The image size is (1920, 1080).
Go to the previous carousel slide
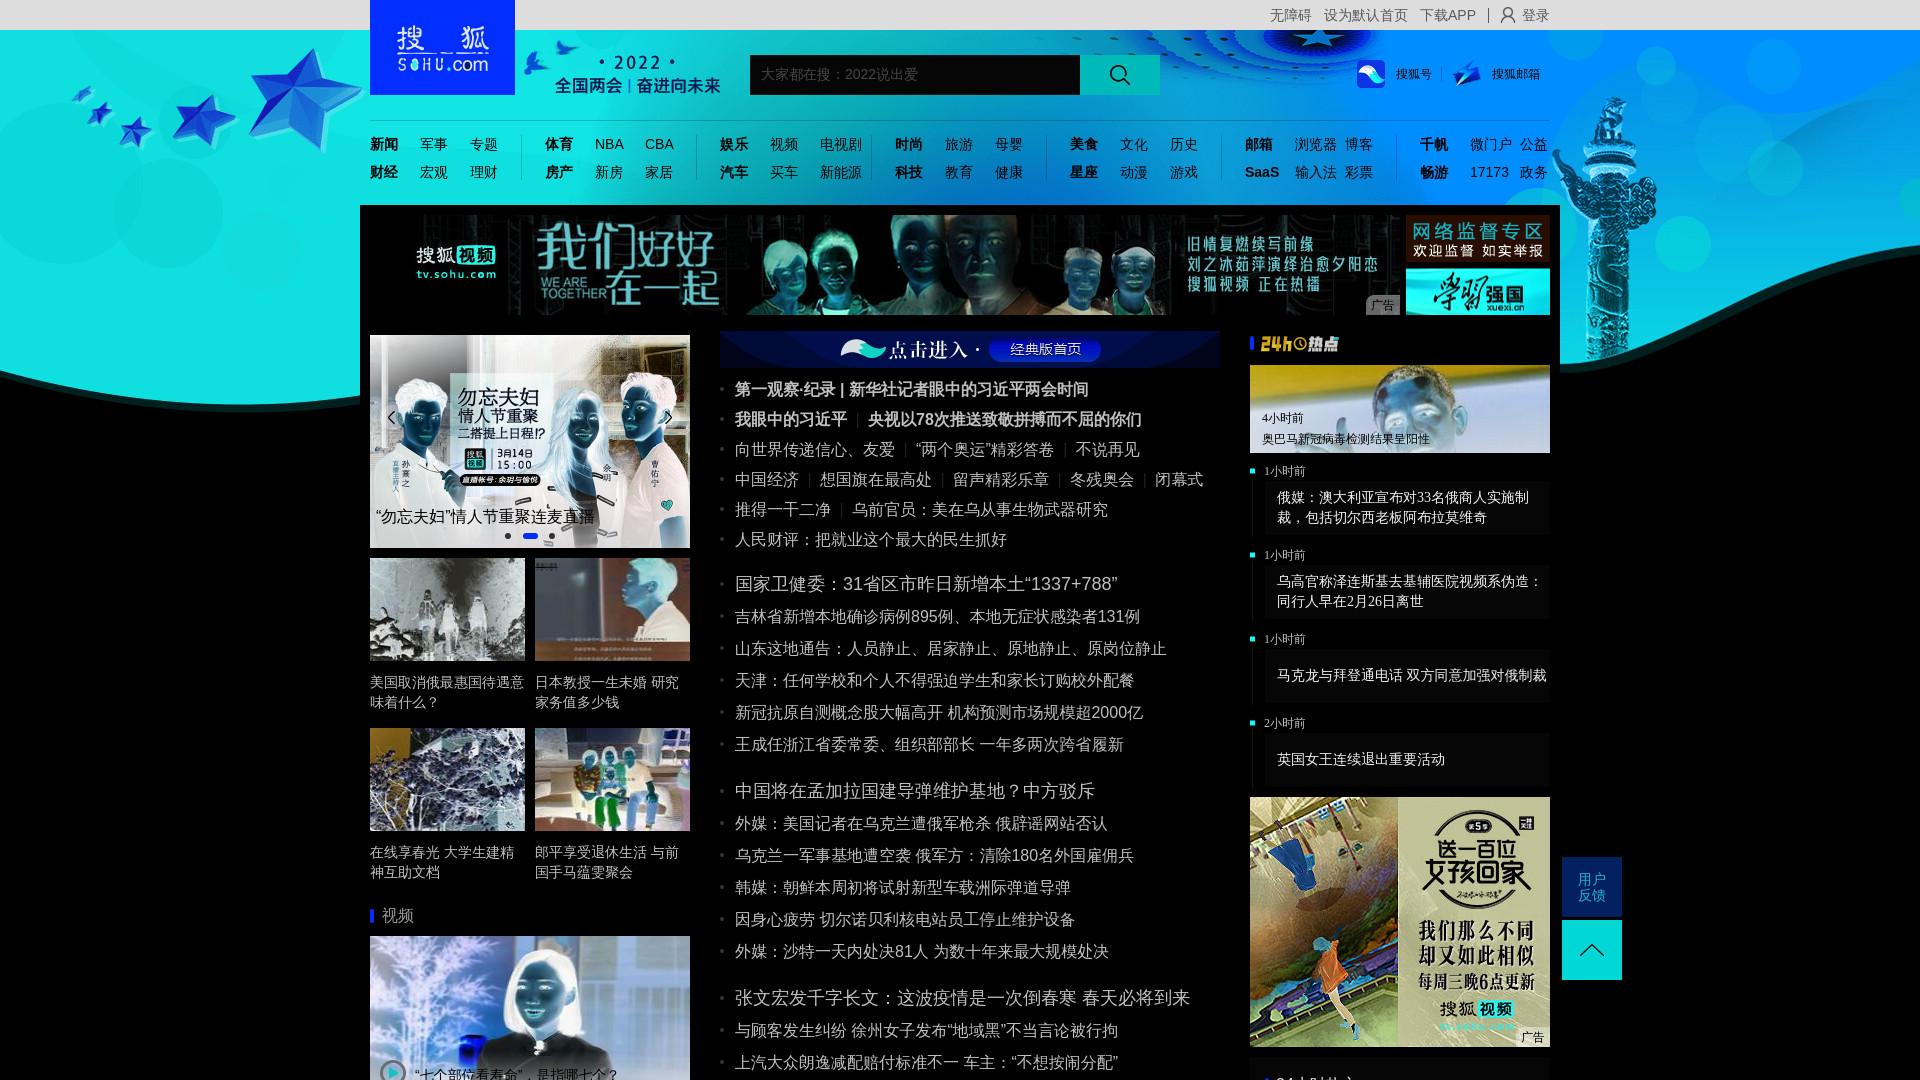click(x=391, y=417)
